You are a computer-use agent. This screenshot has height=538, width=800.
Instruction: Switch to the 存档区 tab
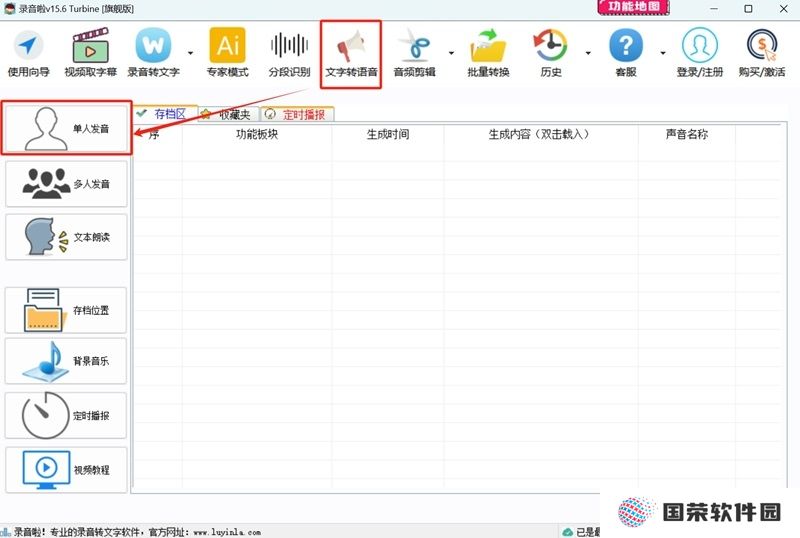click(x=164, y=114)
